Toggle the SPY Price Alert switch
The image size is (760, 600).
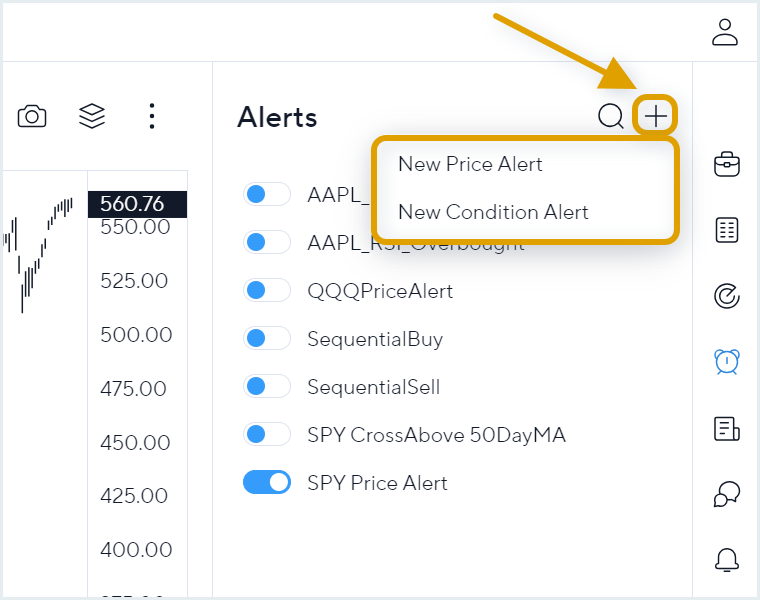pos(267,482)
